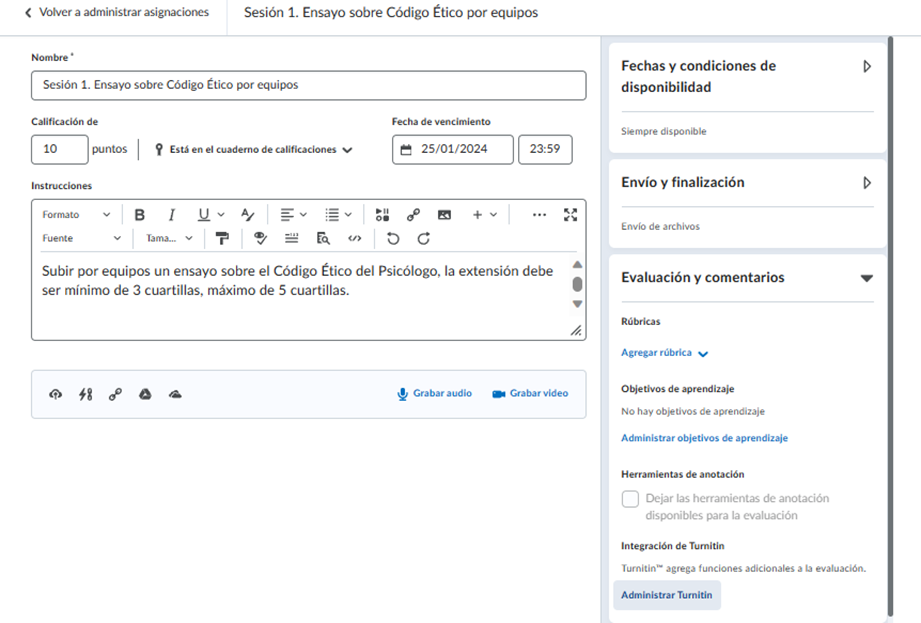View the HTML source code editor
Screen dimensions: 921x623
pyautogui.click(x=354, y=238)
